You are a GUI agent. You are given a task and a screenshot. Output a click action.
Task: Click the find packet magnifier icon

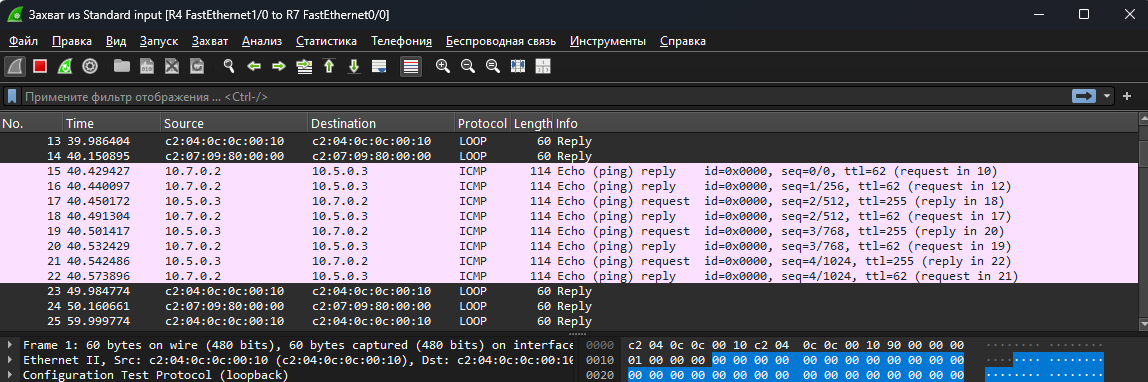click(x=229, y=67)
